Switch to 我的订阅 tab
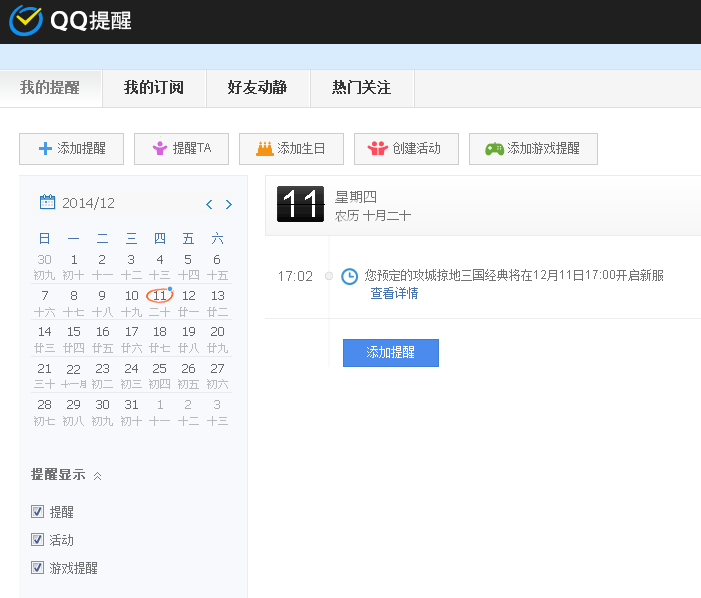This screenshot has width=701, height=598. pyautogui.click(x=154, y=88)
